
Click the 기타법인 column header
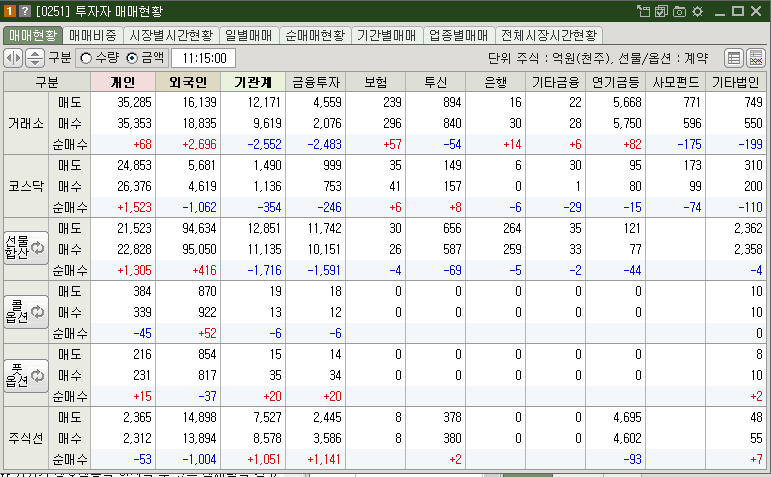(x=736, y=82)
